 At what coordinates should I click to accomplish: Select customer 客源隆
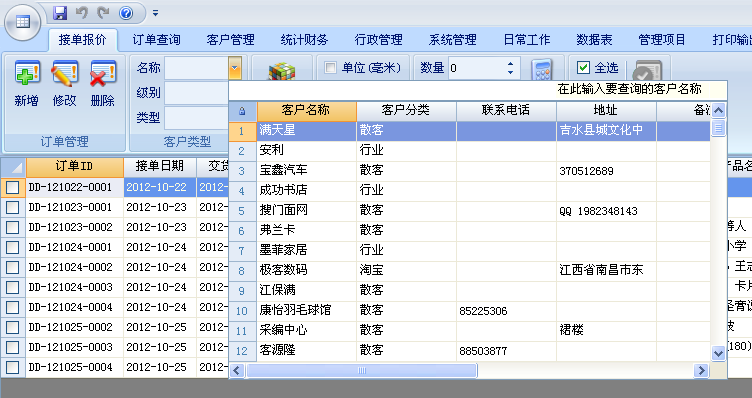(483, 351)
